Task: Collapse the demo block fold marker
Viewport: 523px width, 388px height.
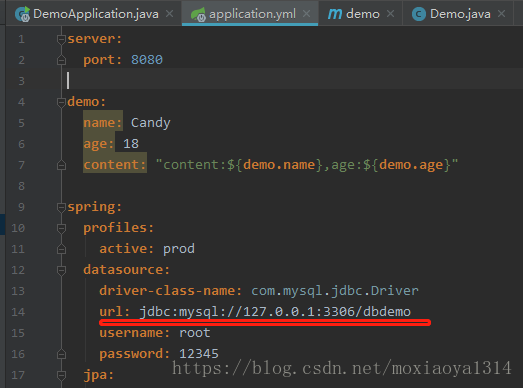Action: click(61, 102)
